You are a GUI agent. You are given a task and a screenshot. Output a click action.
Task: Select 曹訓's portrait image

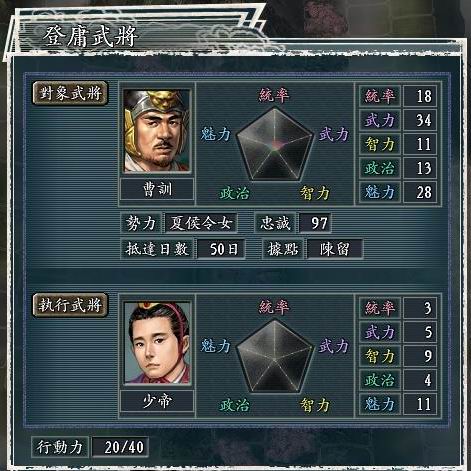(157, 131)
